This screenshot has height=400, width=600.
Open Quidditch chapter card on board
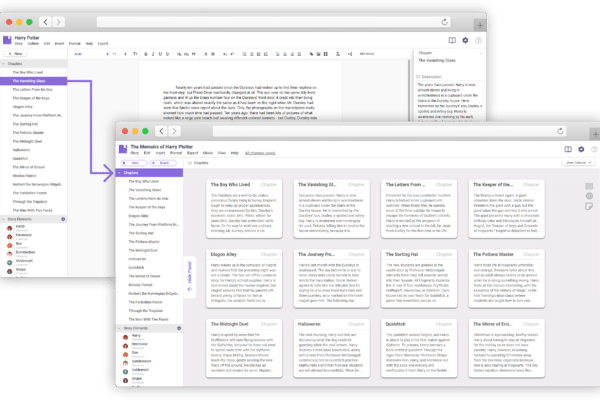tap(419, 348)
